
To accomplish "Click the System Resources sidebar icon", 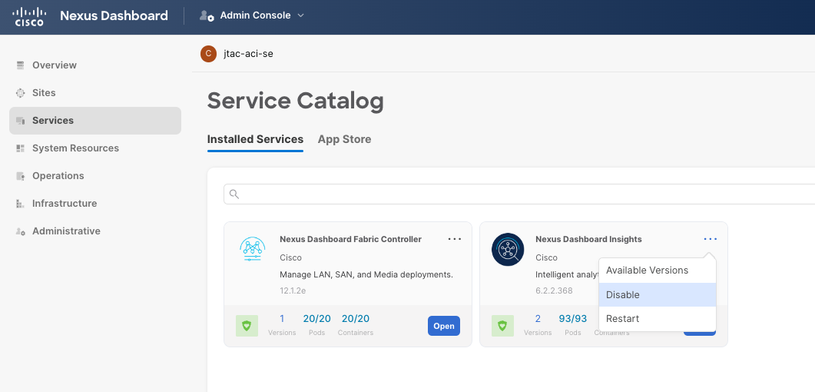I will (x=20, y=148).
